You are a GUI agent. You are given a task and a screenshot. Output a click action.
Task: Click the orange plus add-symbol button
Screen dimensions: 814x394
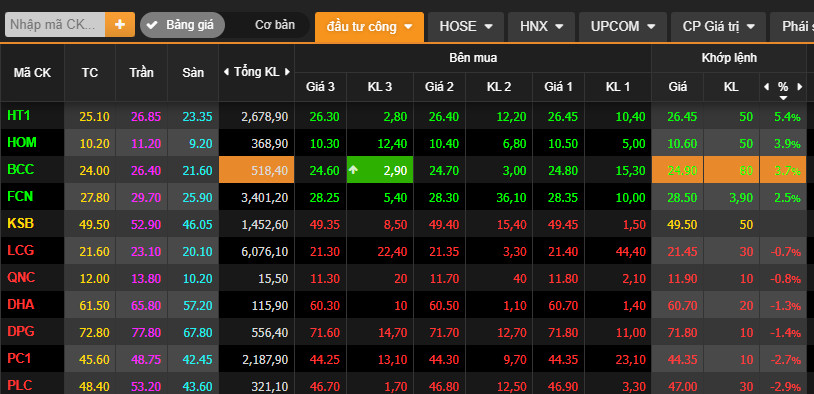pyautogui.click(x=120, y=24)
